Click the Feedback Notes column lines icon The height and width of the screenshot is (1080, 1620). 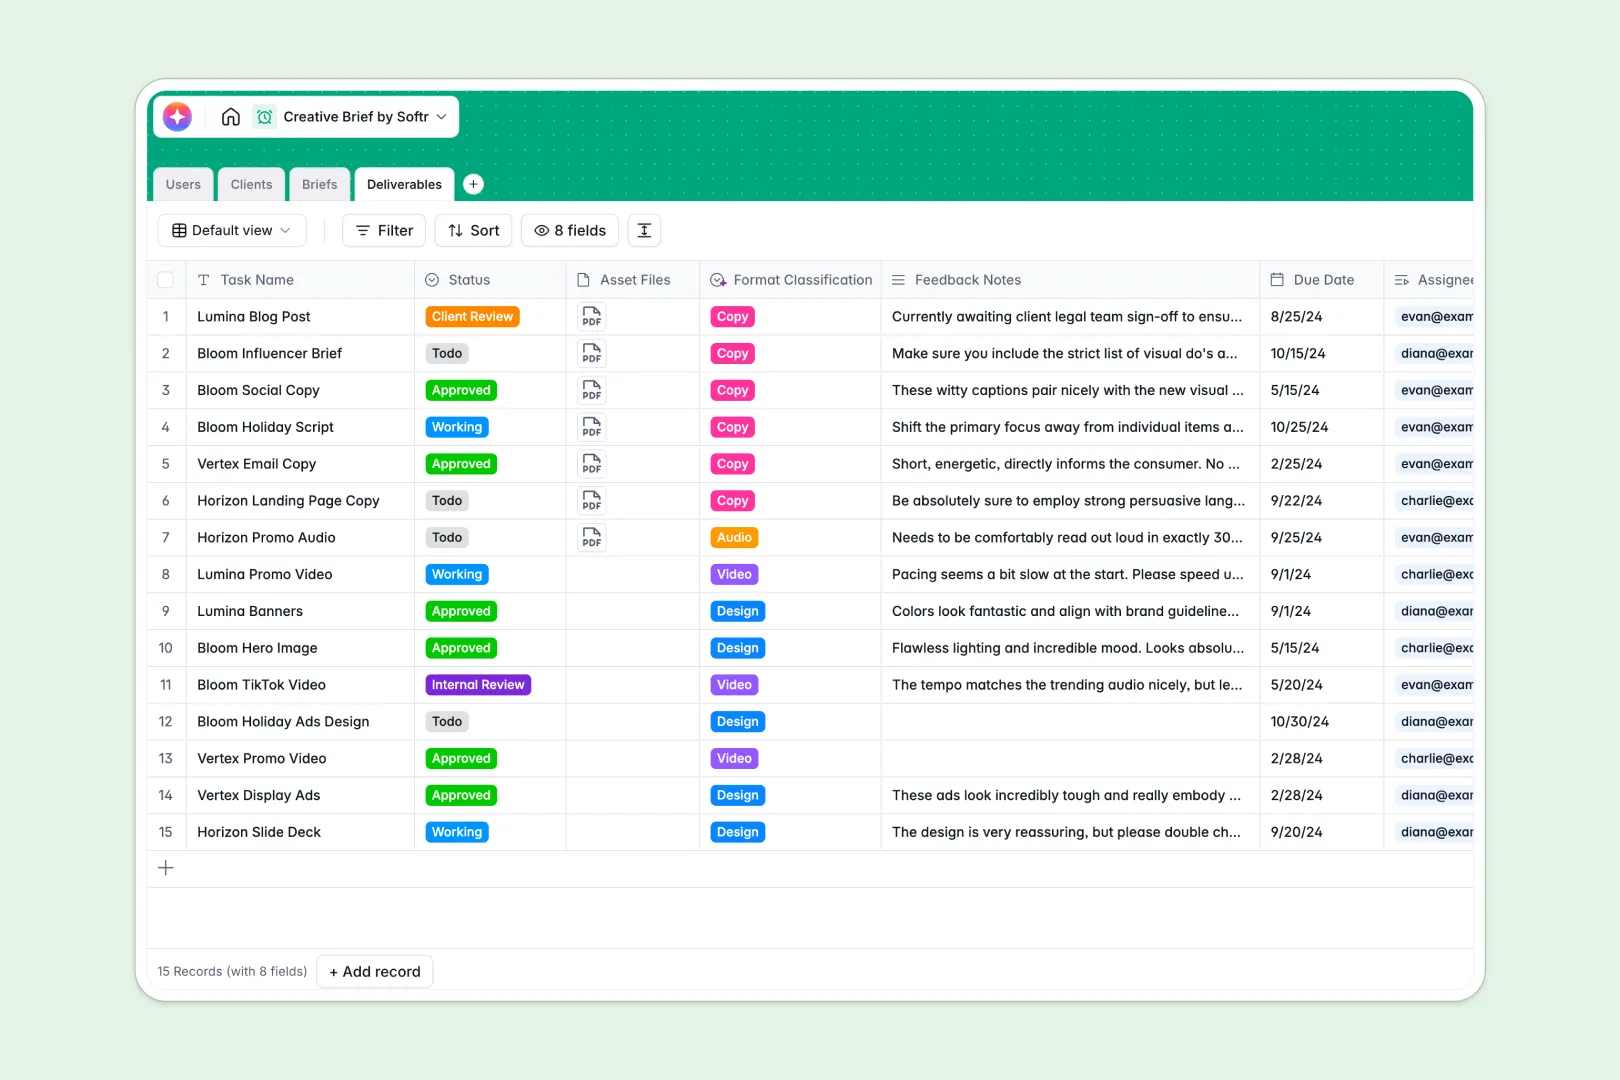point(898,280)
